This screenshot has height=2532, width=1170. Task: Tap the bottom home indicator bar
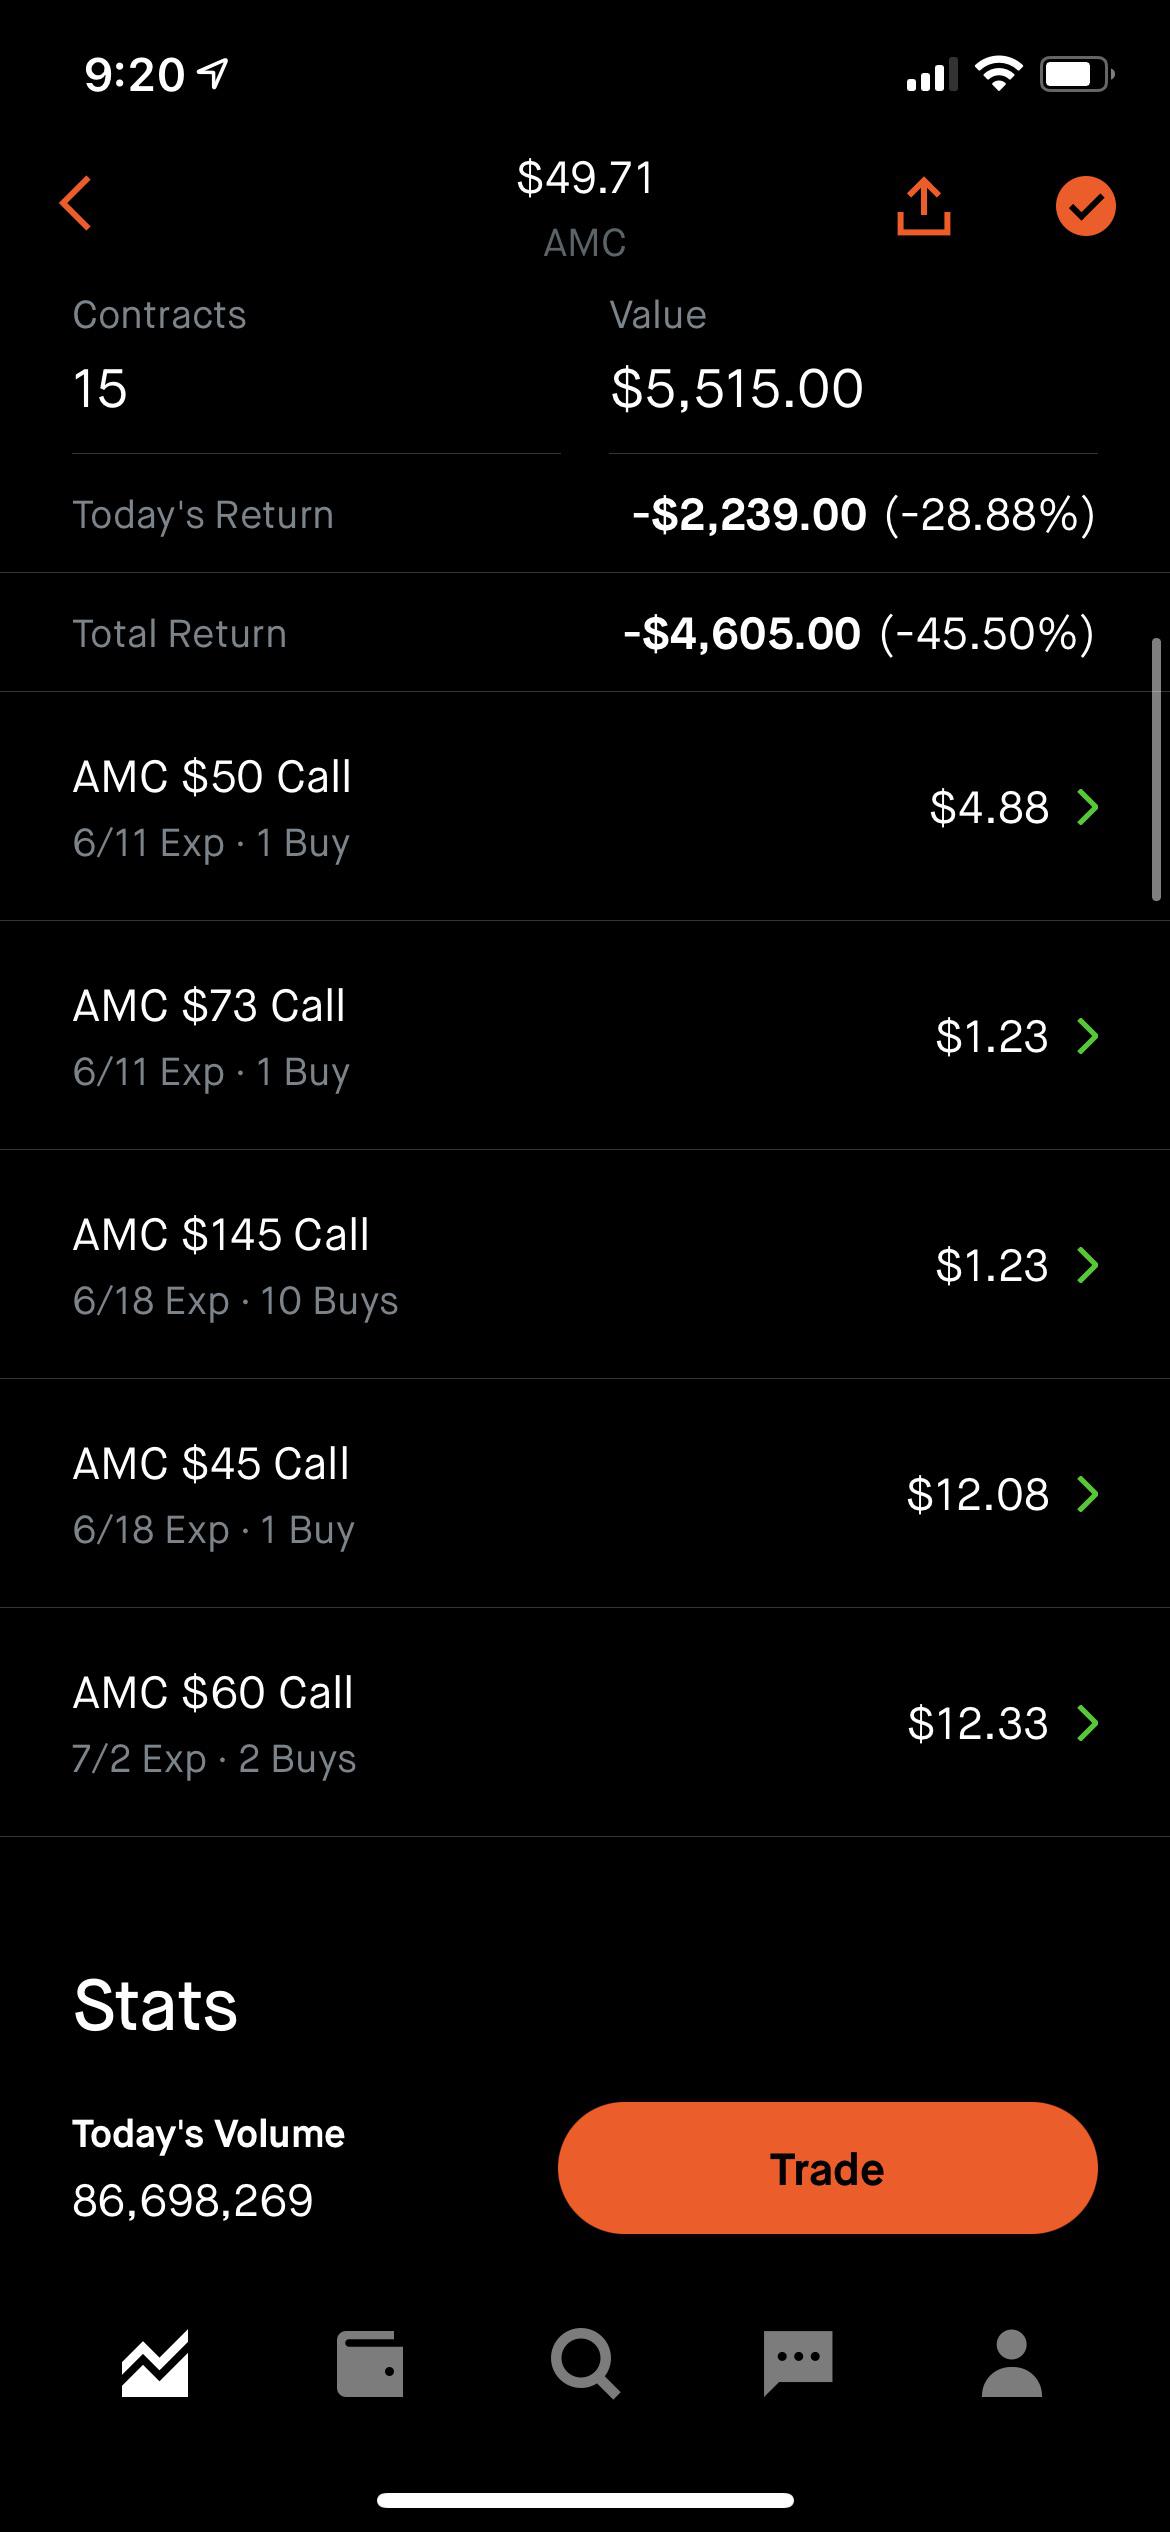[585, 2500]
